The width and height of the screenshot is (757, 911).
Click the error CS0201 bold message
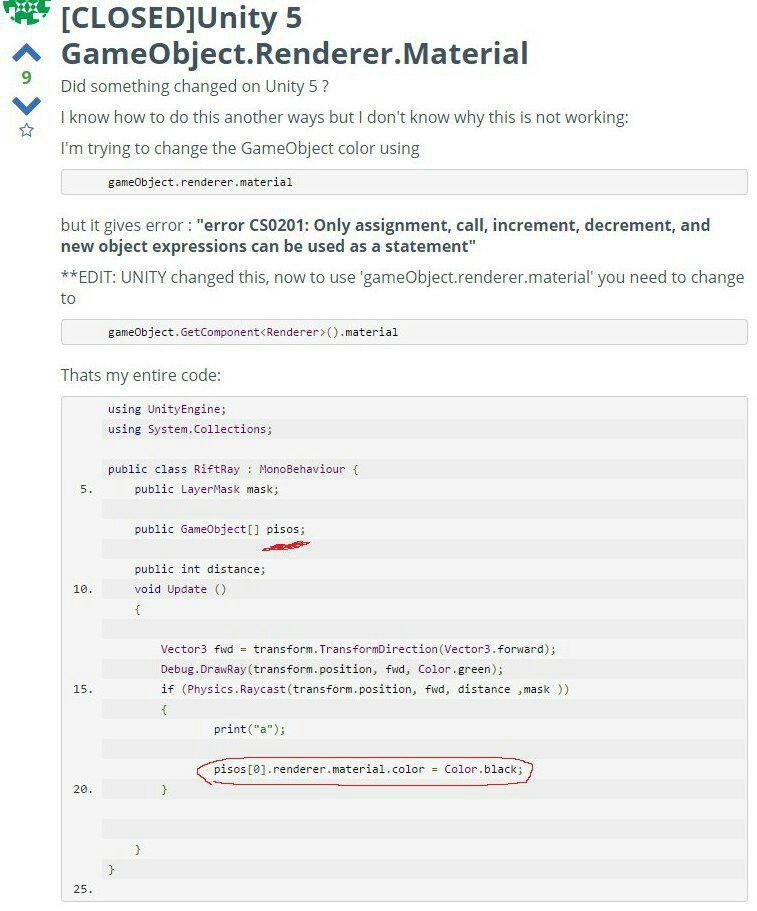(385, 235)
